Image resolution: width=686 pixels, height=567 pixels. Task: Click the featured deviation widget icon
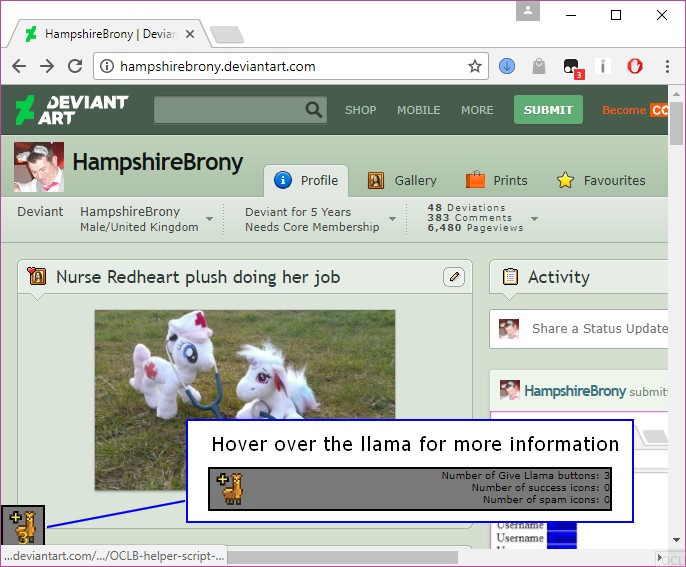[37, 276]
